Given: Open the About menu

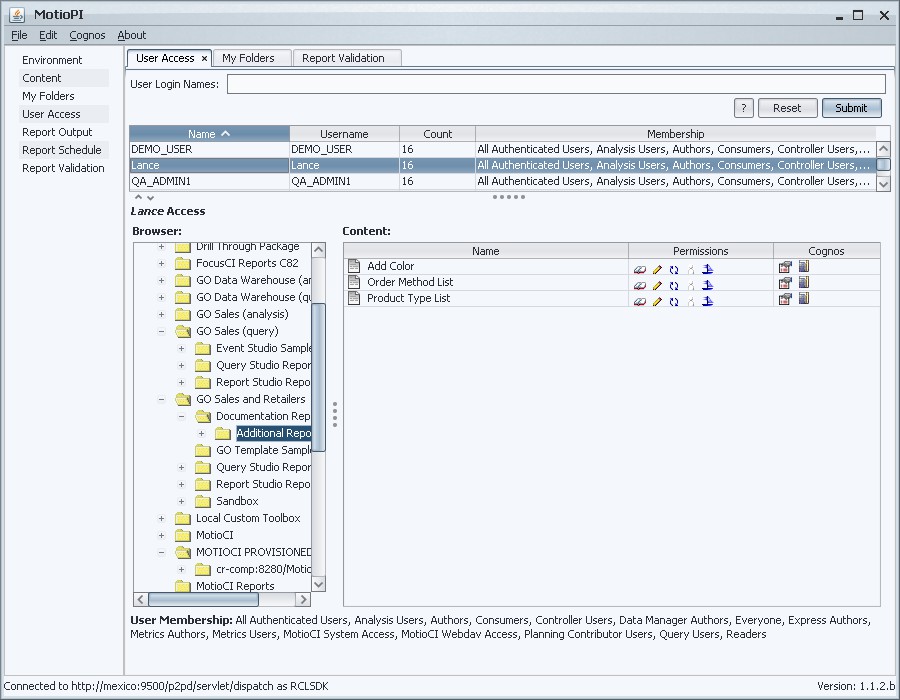Looking at the screenshot, I should click(131, 35).
